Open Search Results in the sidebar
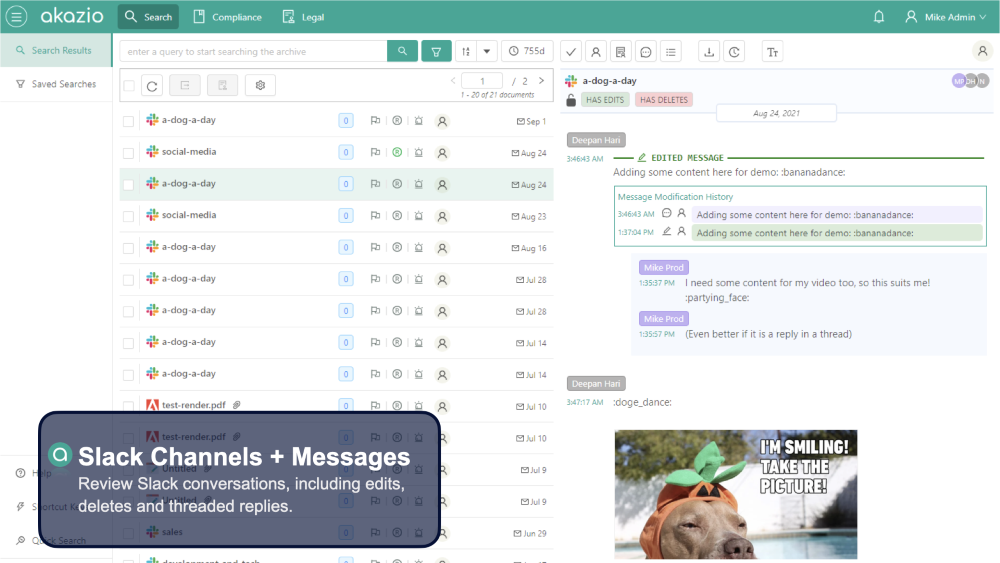This screenshot has width=1000, height=563. (x=55, y=50)
